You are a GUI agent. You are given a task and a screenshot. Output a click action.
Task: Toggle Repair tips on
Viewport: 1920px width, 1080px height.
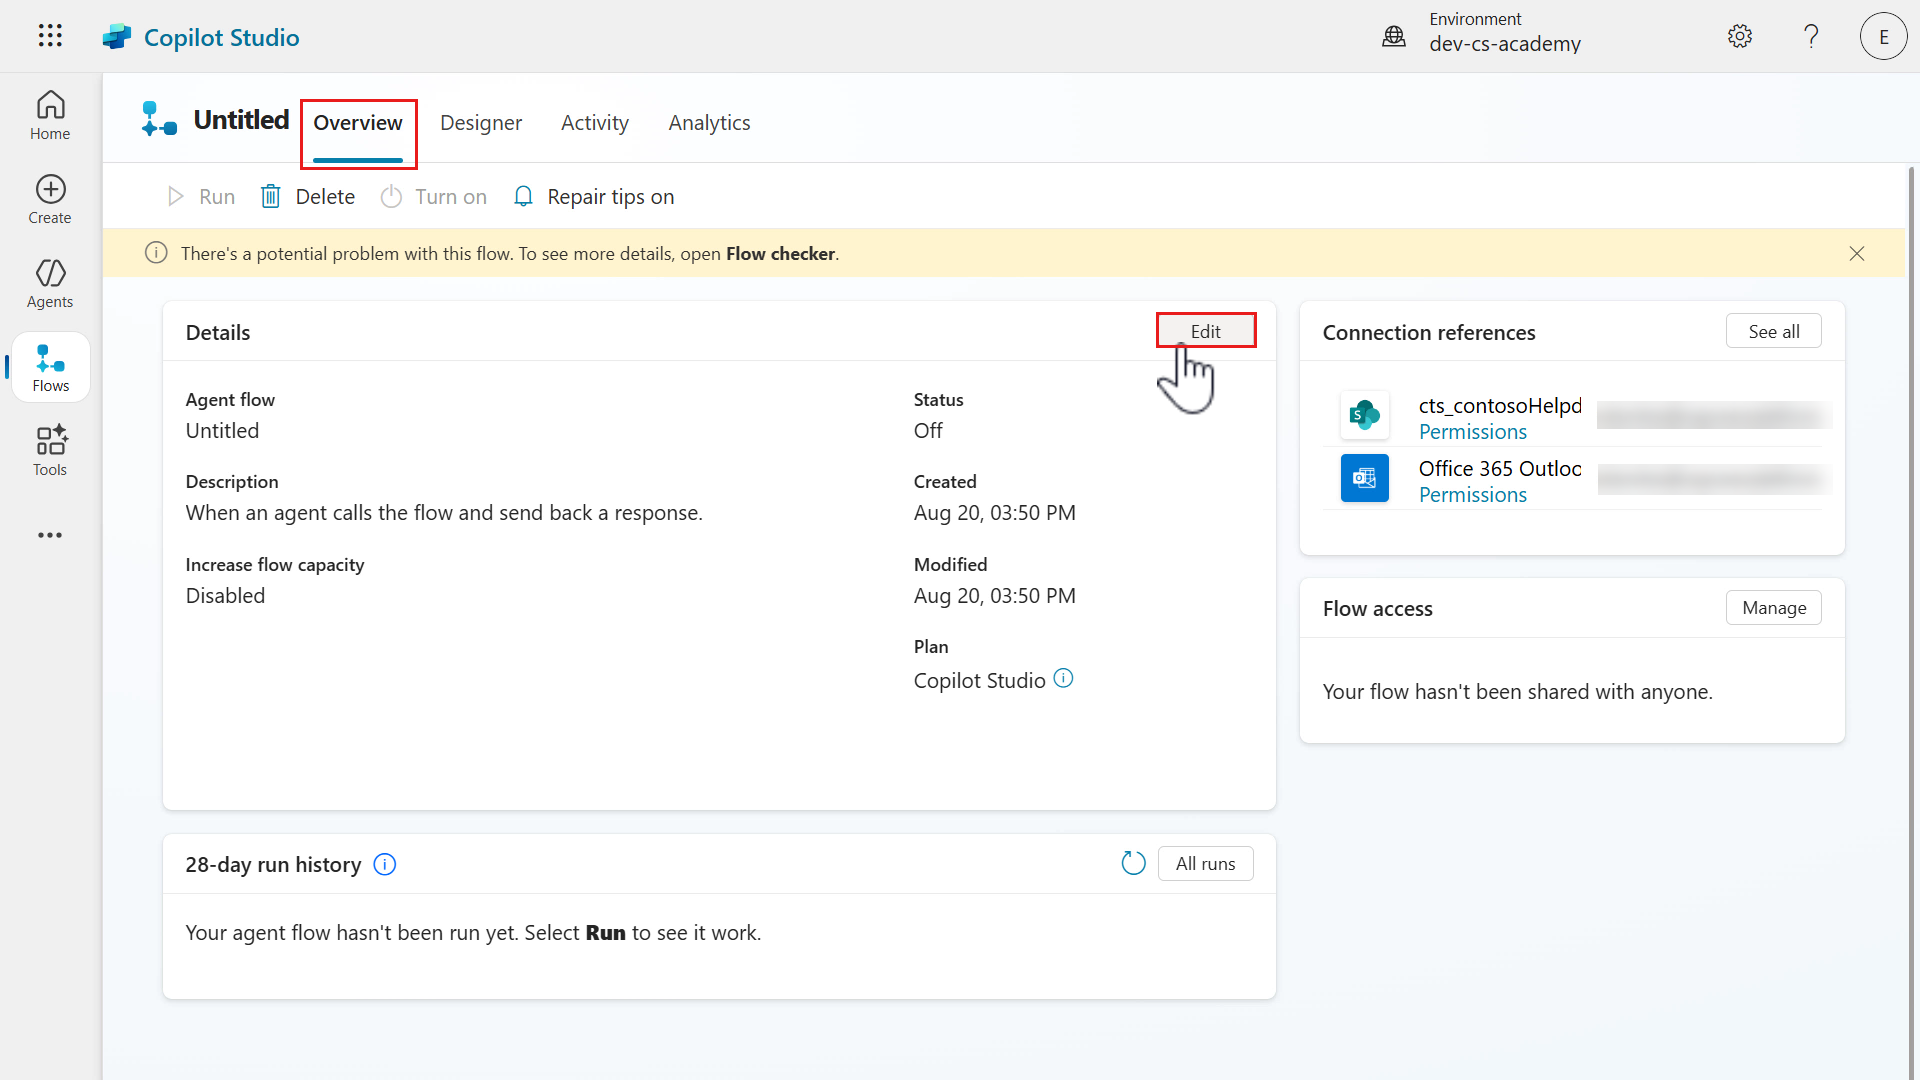[594, 197]
